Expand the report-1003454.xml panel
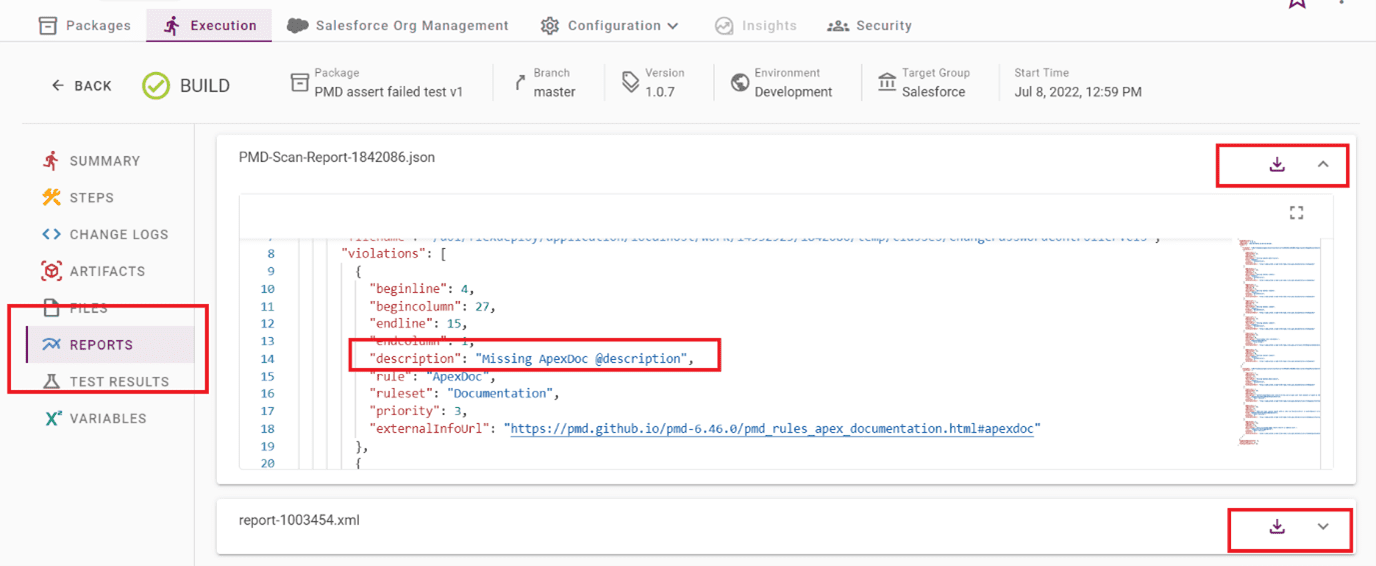This screenshot has width=1376, height=566. coord(1323,527)
